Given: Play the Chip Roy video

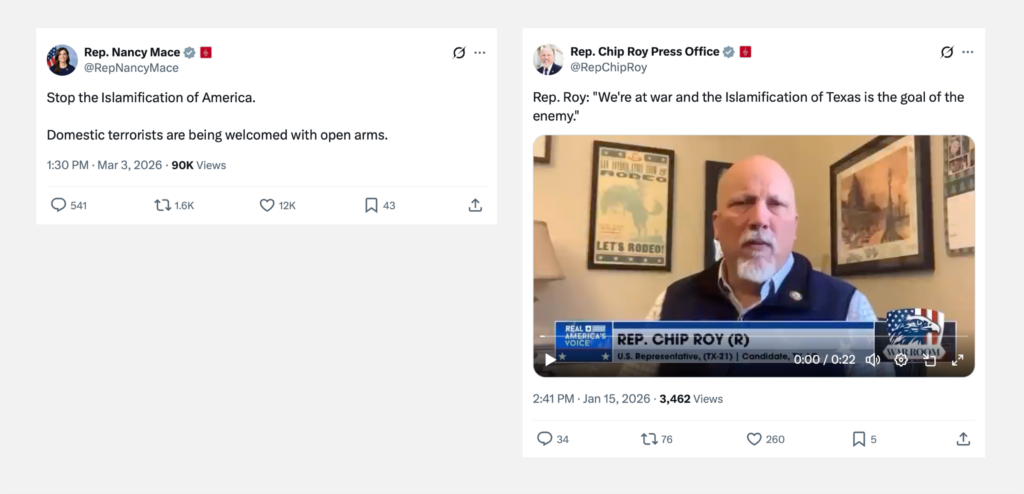Looking at the screenshot, I should [x=550, y=360].
